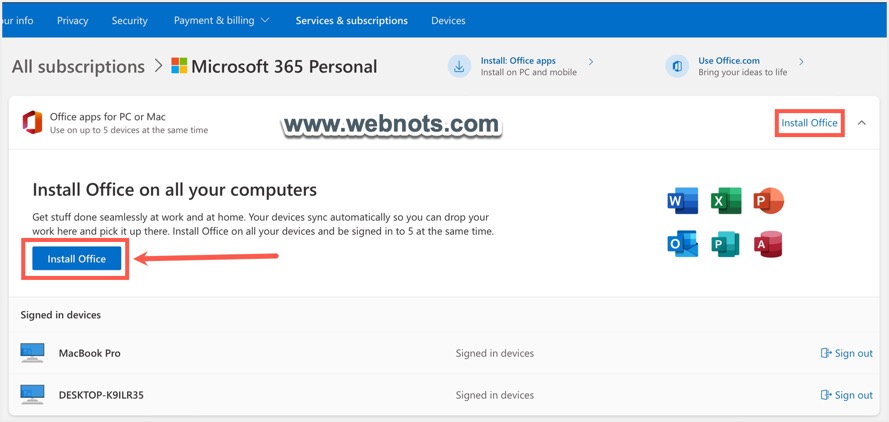889x422 pixels.
Task: Open the Security tab
Action: click(x=129, y=20)
